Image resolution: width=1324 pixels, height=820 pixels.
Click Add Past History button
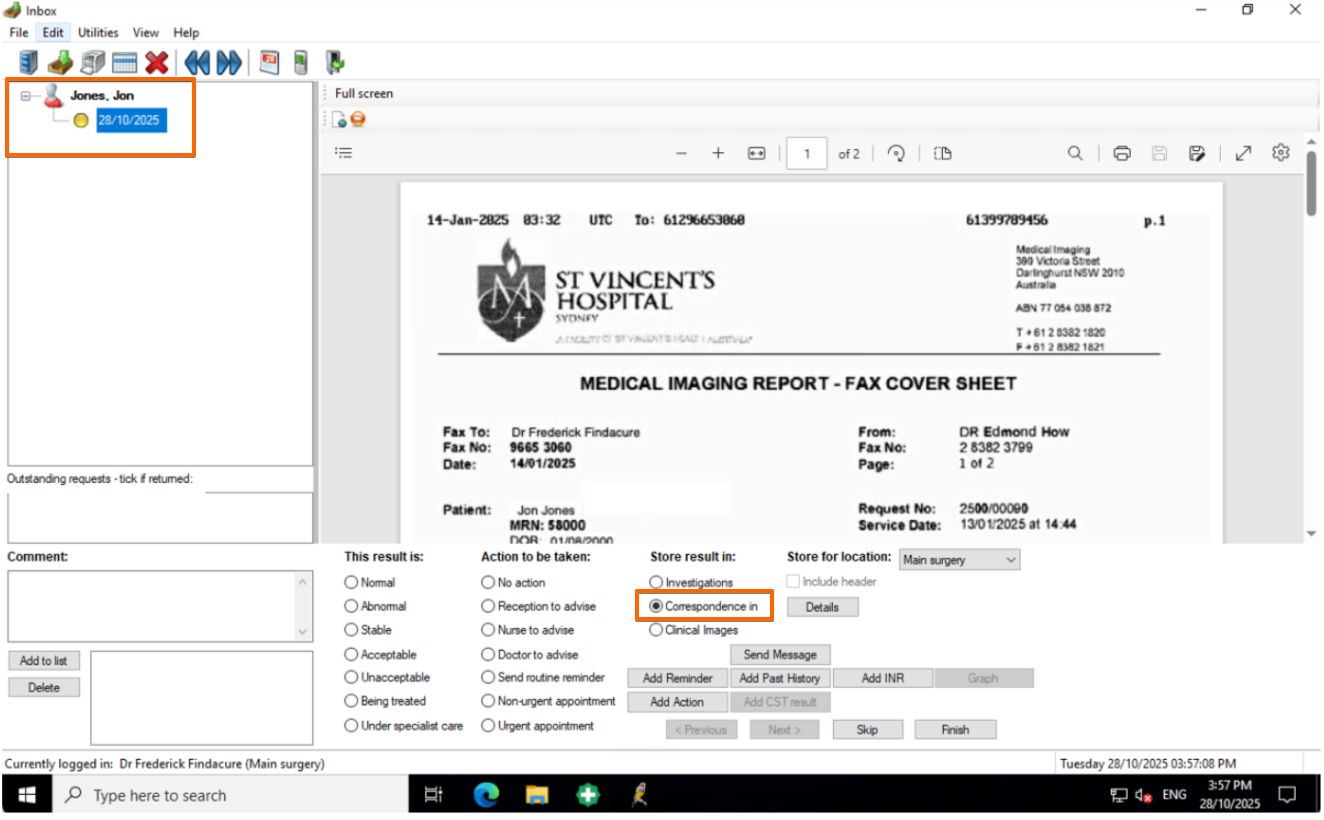click(780, 678)
